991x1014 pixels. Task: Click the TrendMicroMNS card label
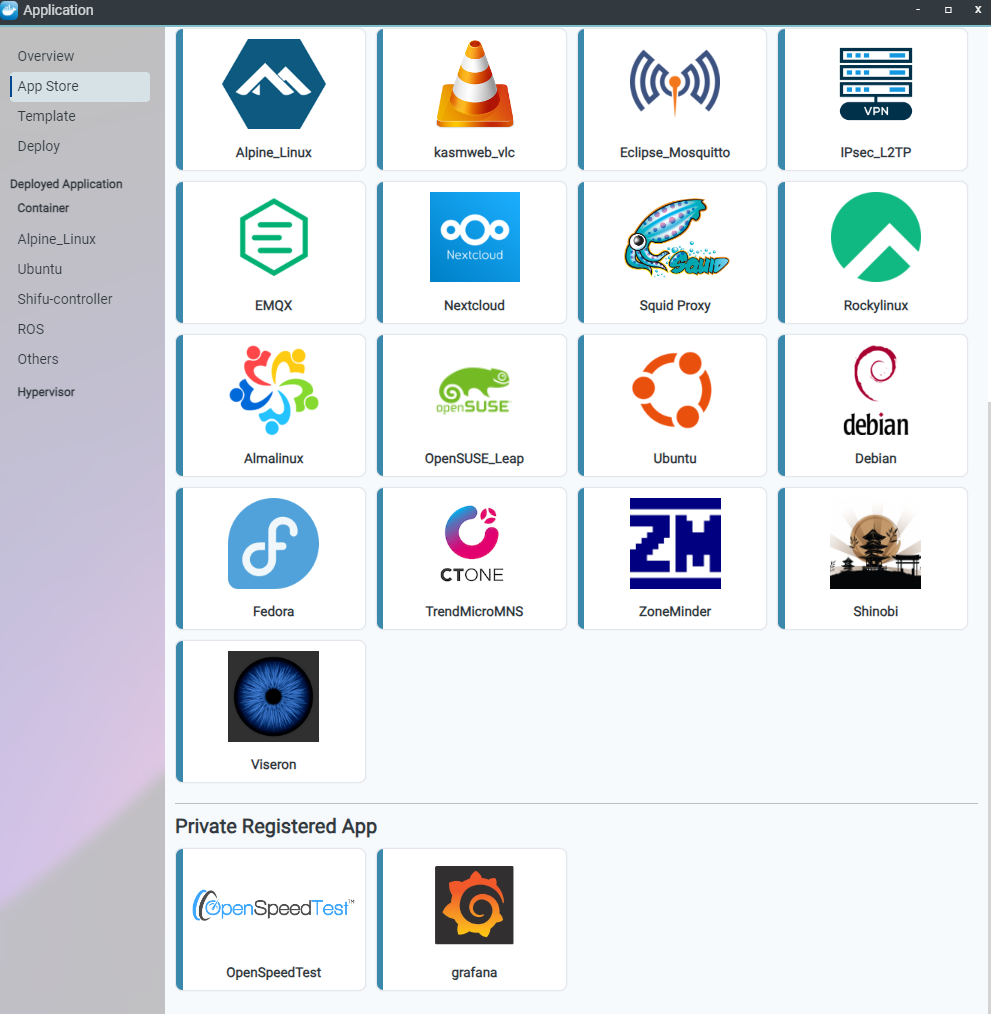coord(474,611)
